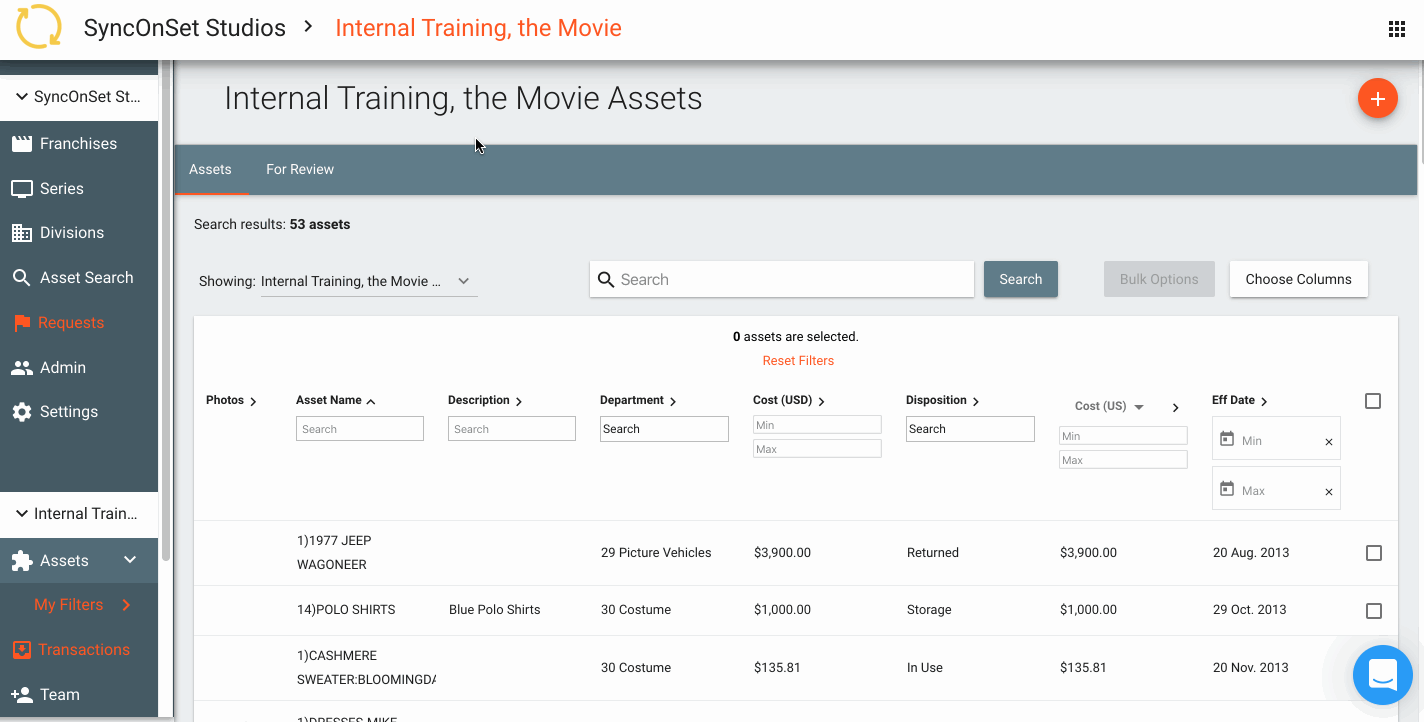1424x722 pixels.
Task: Click the Assets puzzle icon in sidebar
Action: [x=22, y=561]
